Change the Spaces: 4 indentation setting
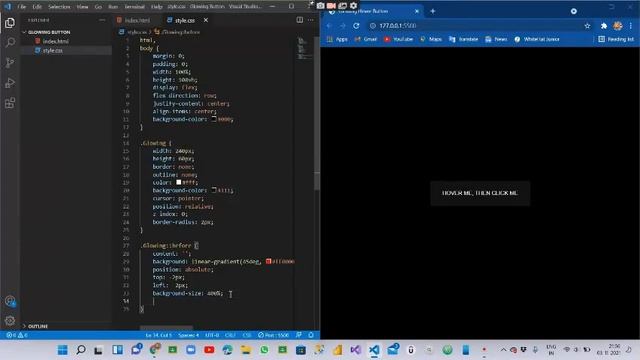Viewport: 640px width, 360px height. coord(188,335)
